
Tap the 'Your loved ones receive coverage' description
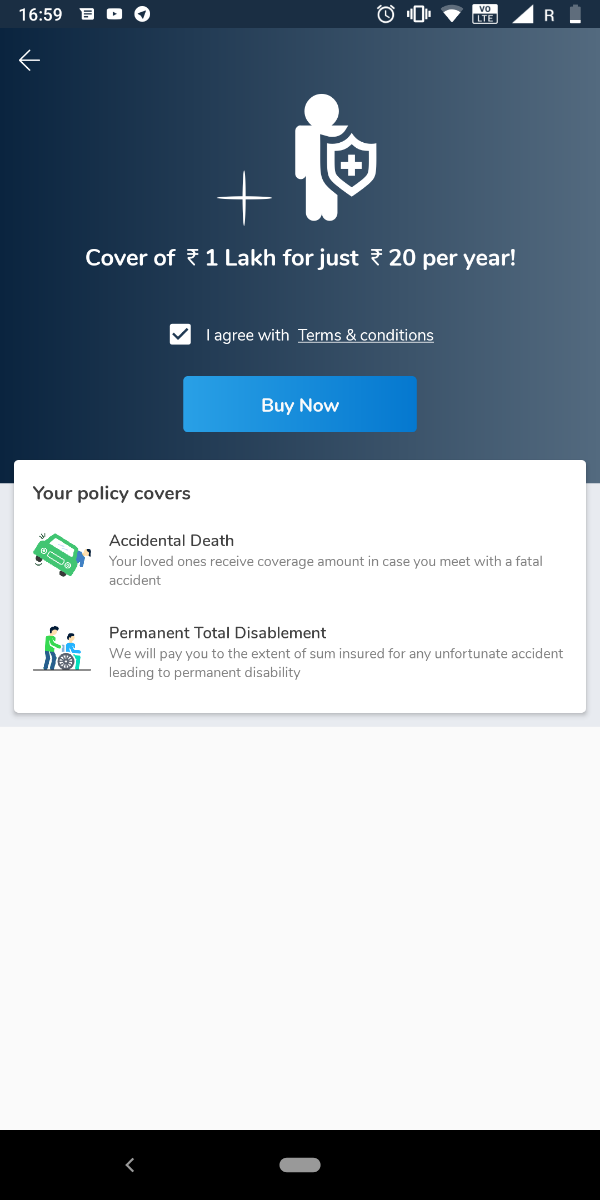[326, 570]
